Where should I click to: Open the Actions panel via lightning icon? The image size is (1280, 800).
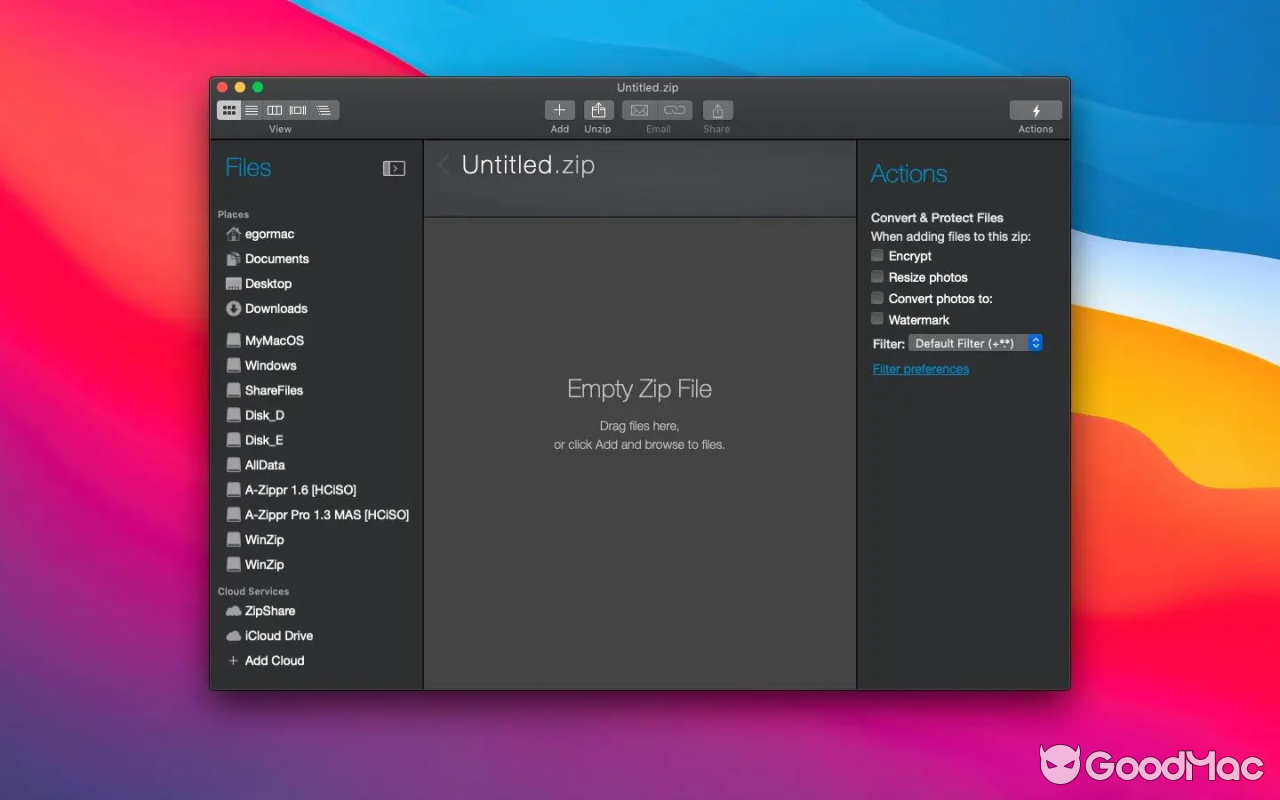tap(1036, 110)
